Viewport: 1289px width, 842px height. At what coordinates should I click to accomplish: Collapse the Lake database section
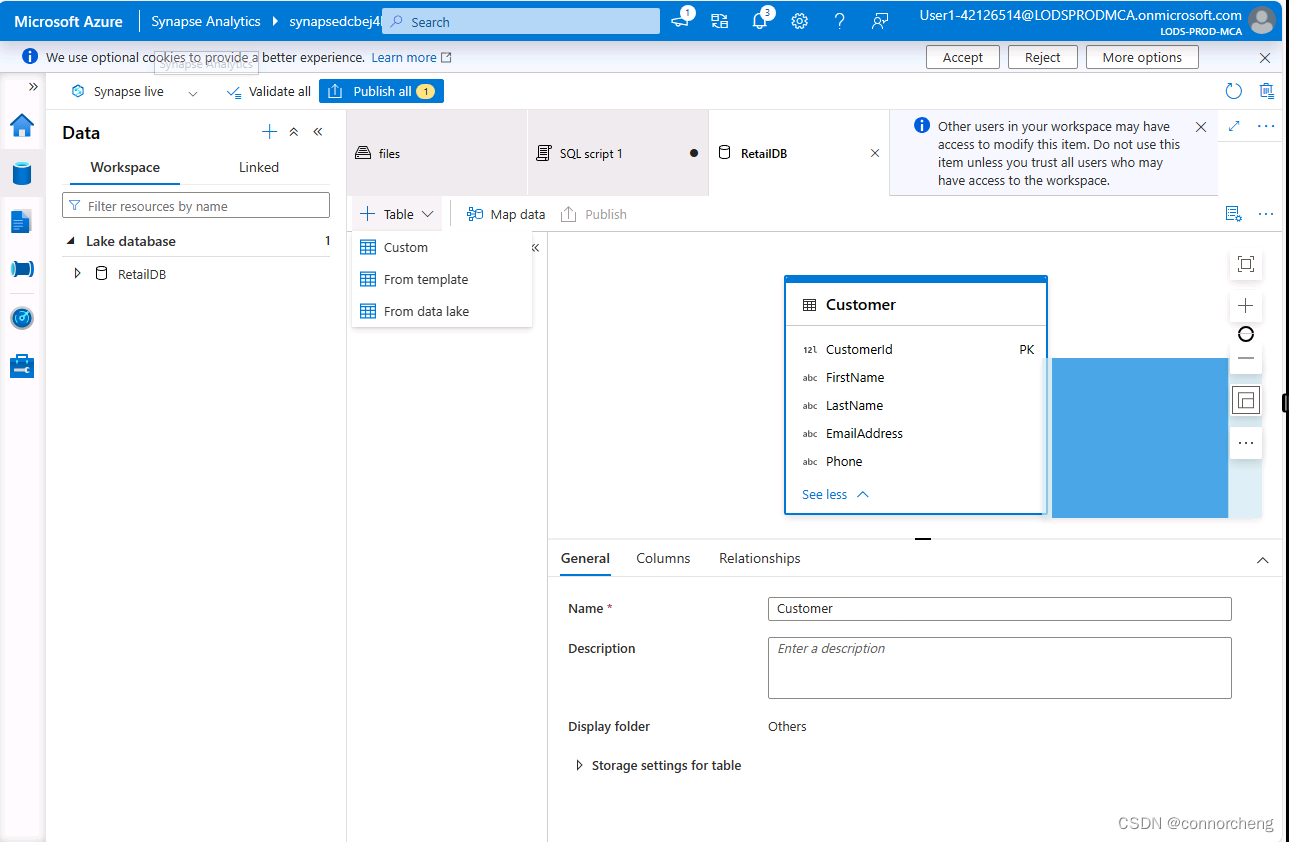(x=71, y=241)
